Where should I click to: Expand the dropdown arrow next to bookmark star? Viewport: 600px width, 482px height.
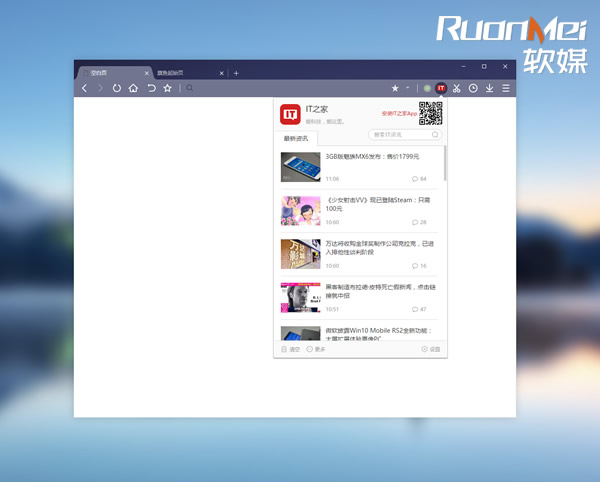coord(408,88)
